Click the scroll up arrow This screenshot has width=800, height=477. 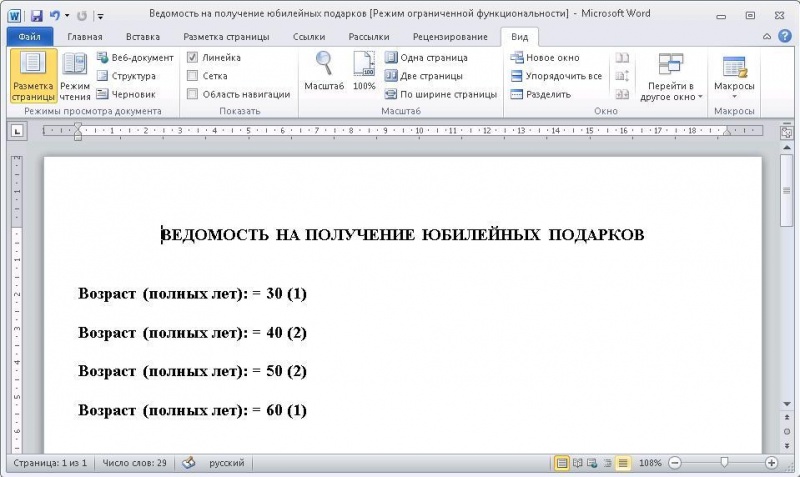pos(786,148)
